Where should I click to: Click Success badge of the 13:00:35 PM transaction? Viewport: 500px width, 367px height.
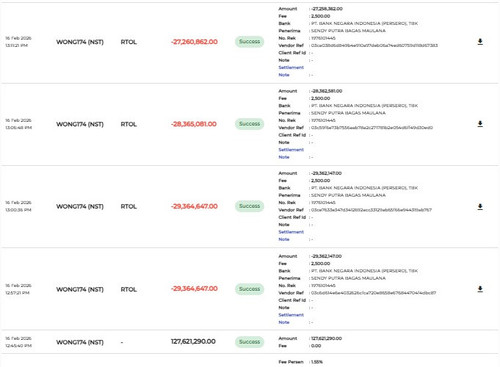tap(249, 206)
